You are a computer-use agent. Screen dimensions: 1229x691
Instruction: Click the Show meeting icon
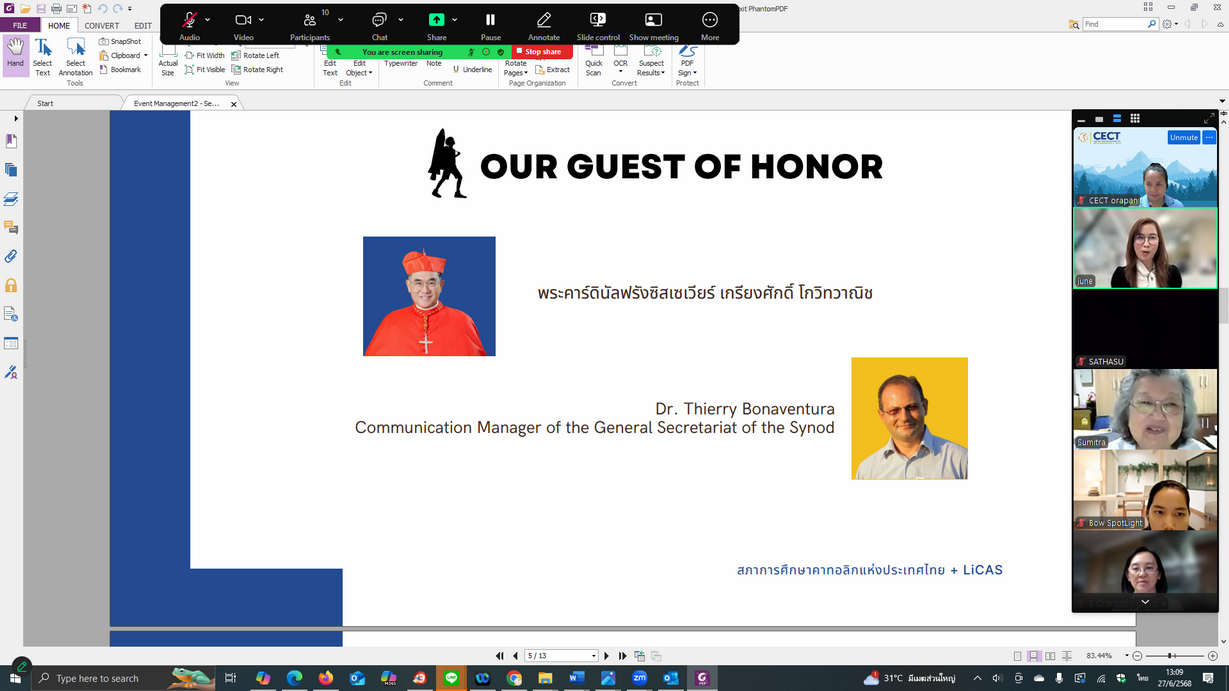653,20
